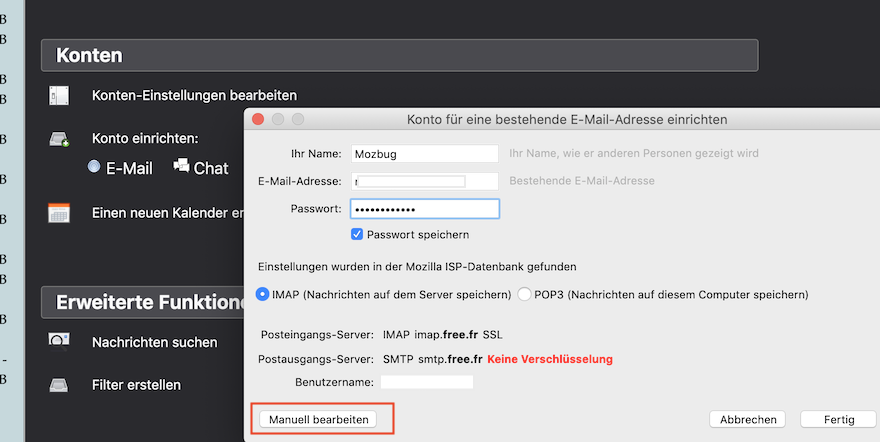Open Konten-Einstellungen bearbeiten link
880x442 pixels.
(194, 96)
